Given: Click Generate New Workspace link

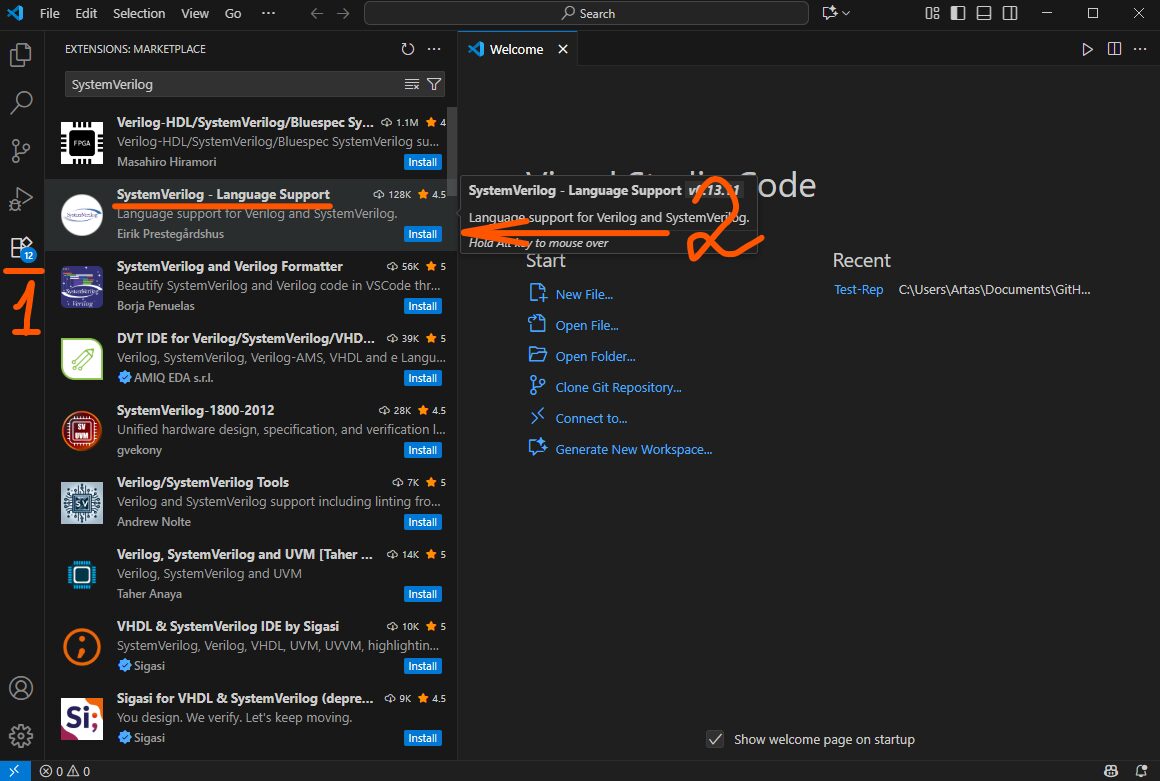Looking at the screenshot, I should pos(634,450).
